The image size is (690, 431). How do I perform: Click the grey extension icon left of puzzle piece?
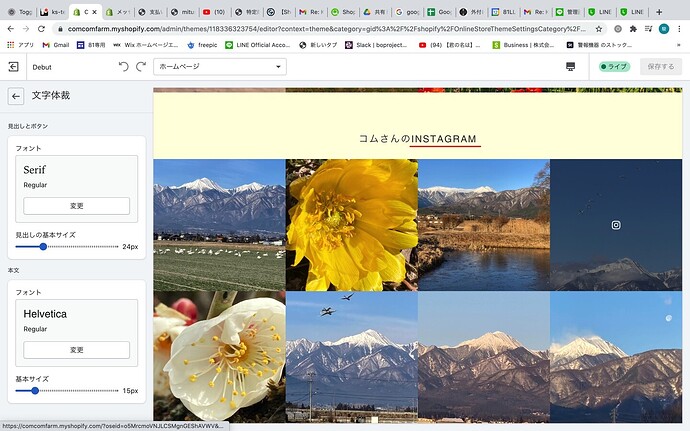618,29
